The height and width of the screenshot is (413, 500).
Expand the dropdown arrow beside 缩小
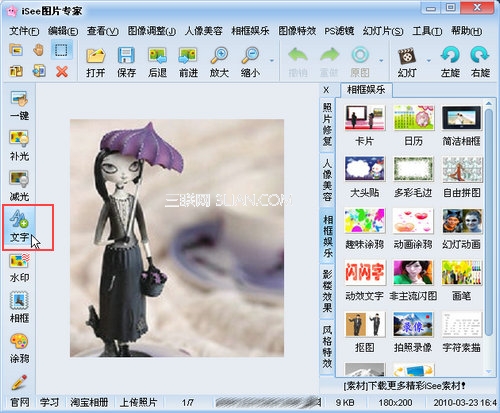[x=272, y=61]
